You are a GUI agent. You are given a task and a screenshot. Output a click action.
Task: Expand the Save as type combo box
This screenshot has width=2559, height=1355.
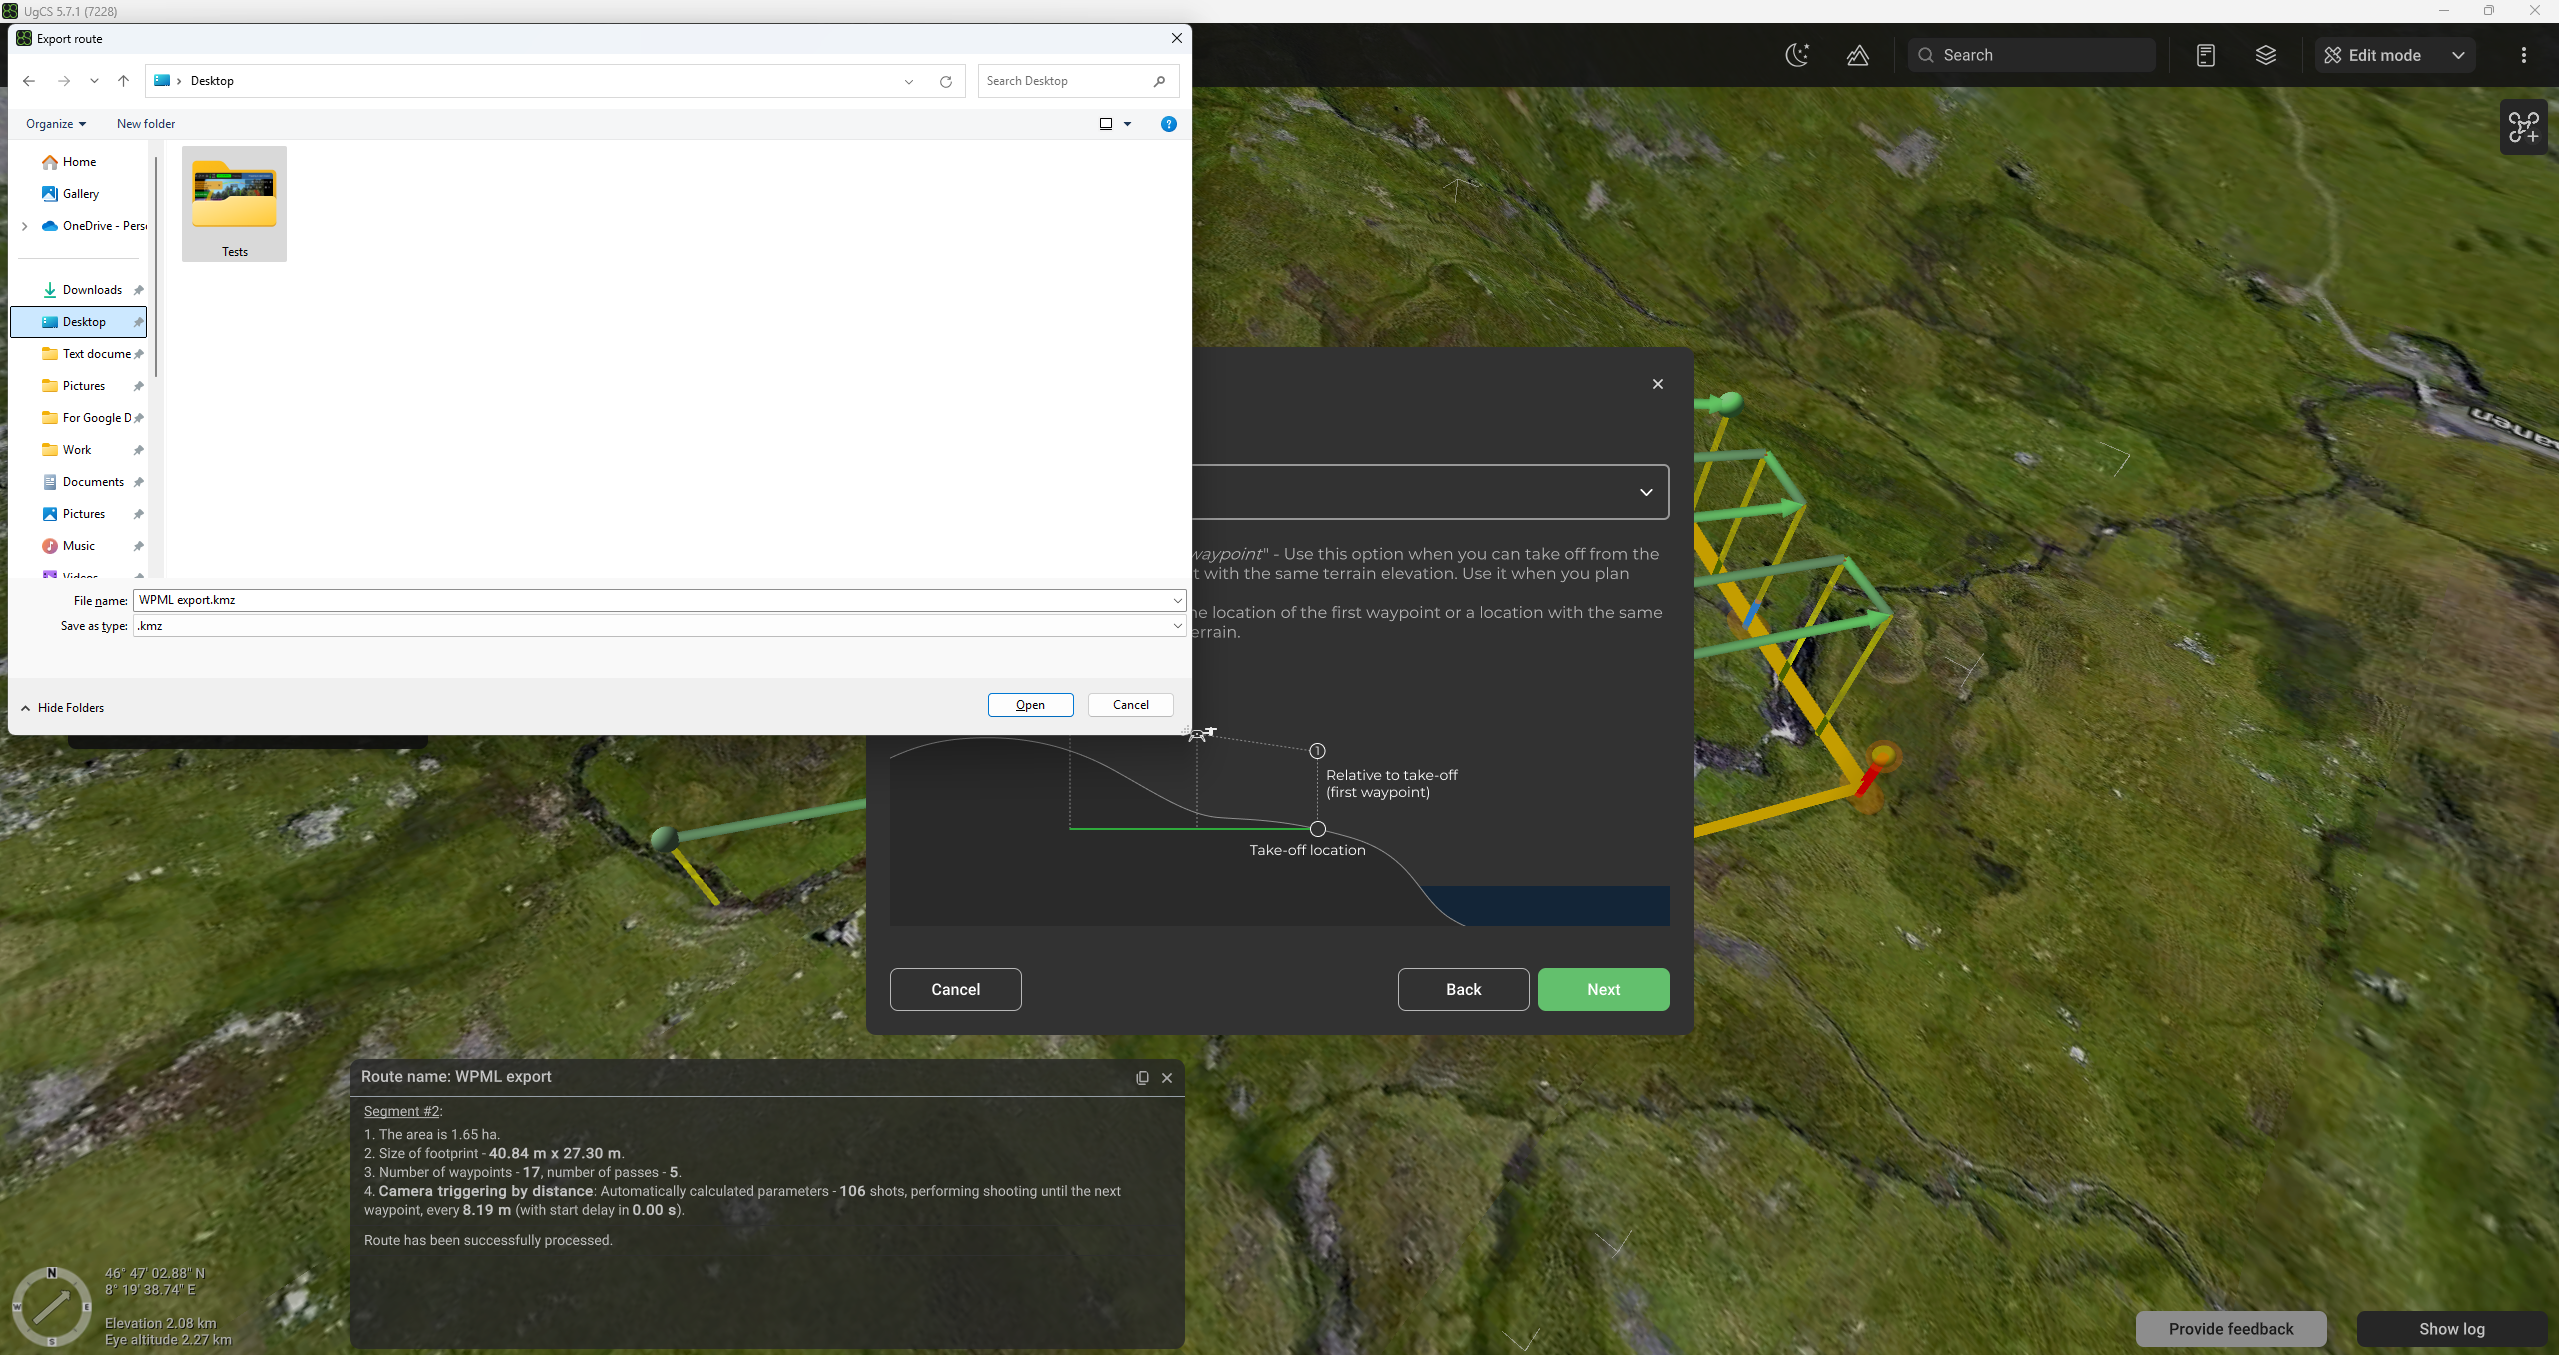click(x=1177, y=625)
